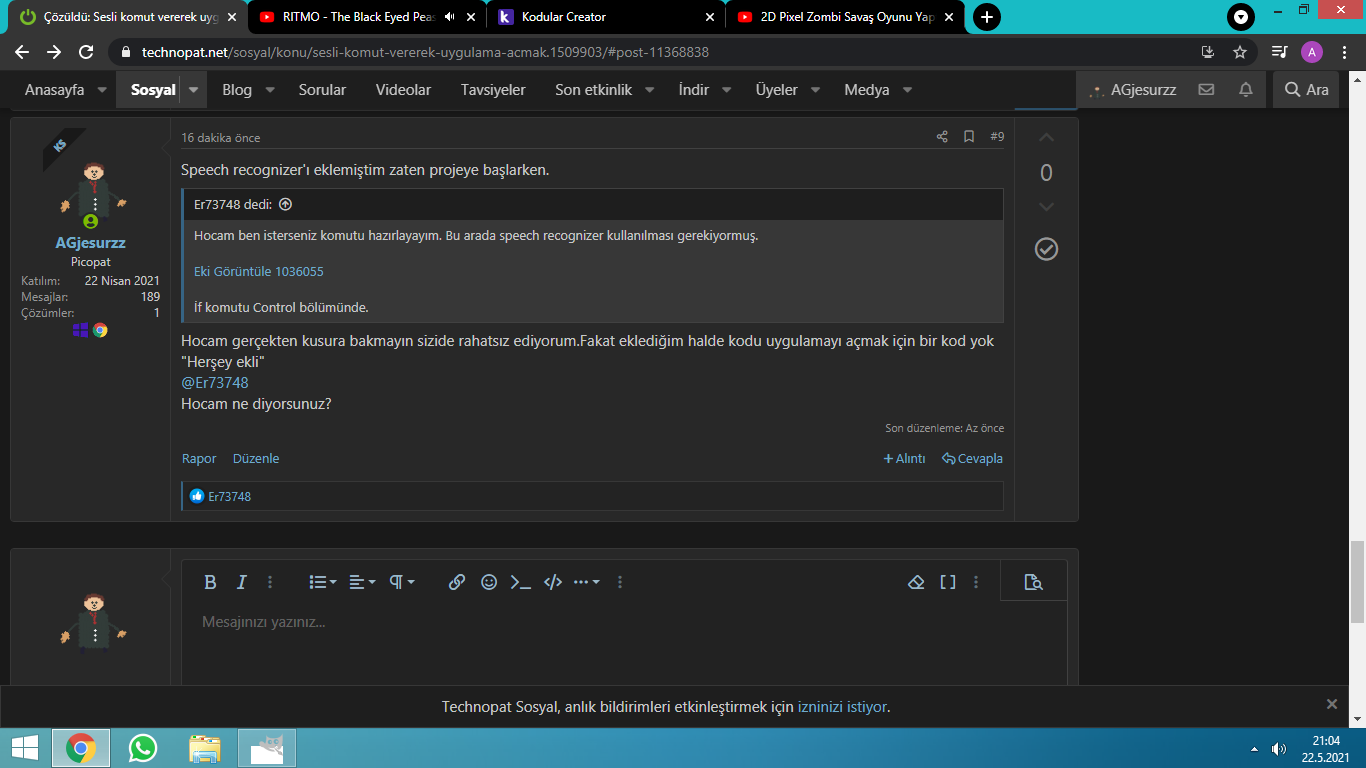Open the paragraph format dropdown
The width and height of the screenshot is (1366, 768).
402,582
